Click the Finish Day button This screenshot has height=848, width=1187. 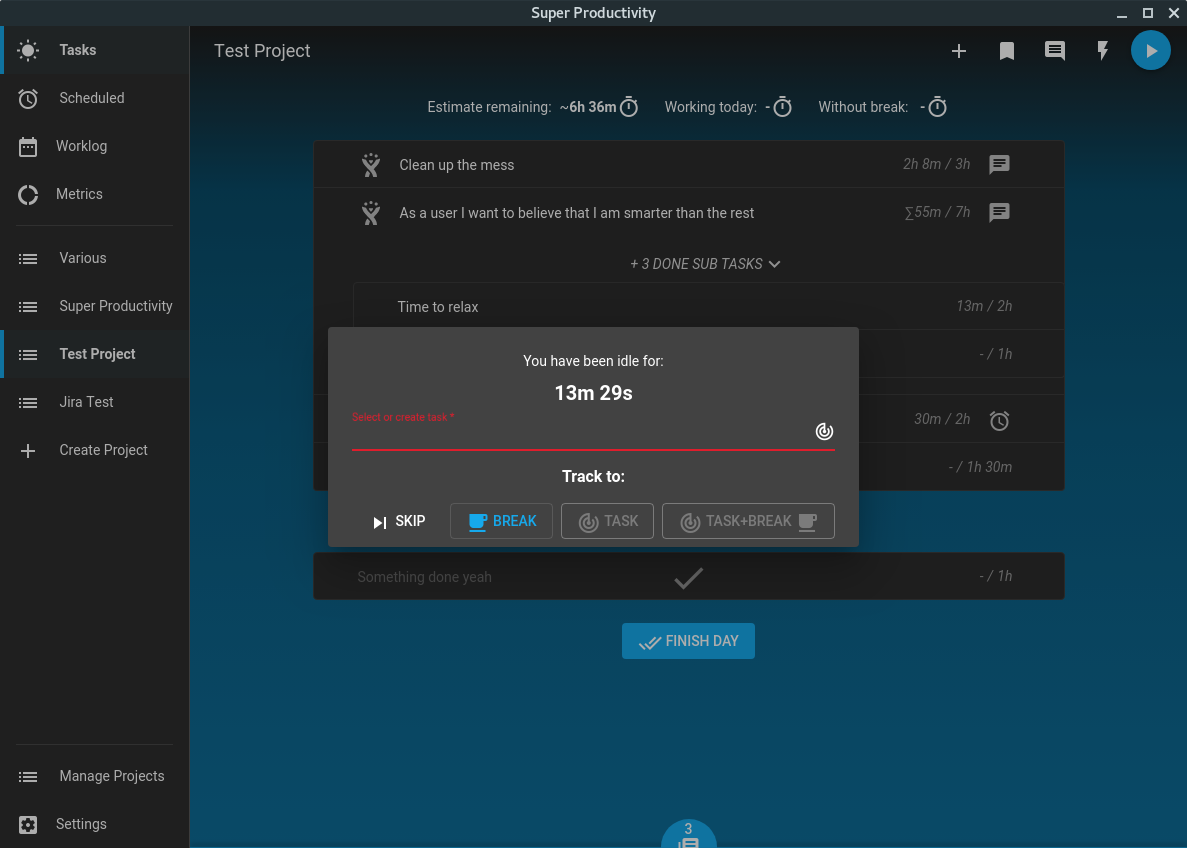click(688, 641)
